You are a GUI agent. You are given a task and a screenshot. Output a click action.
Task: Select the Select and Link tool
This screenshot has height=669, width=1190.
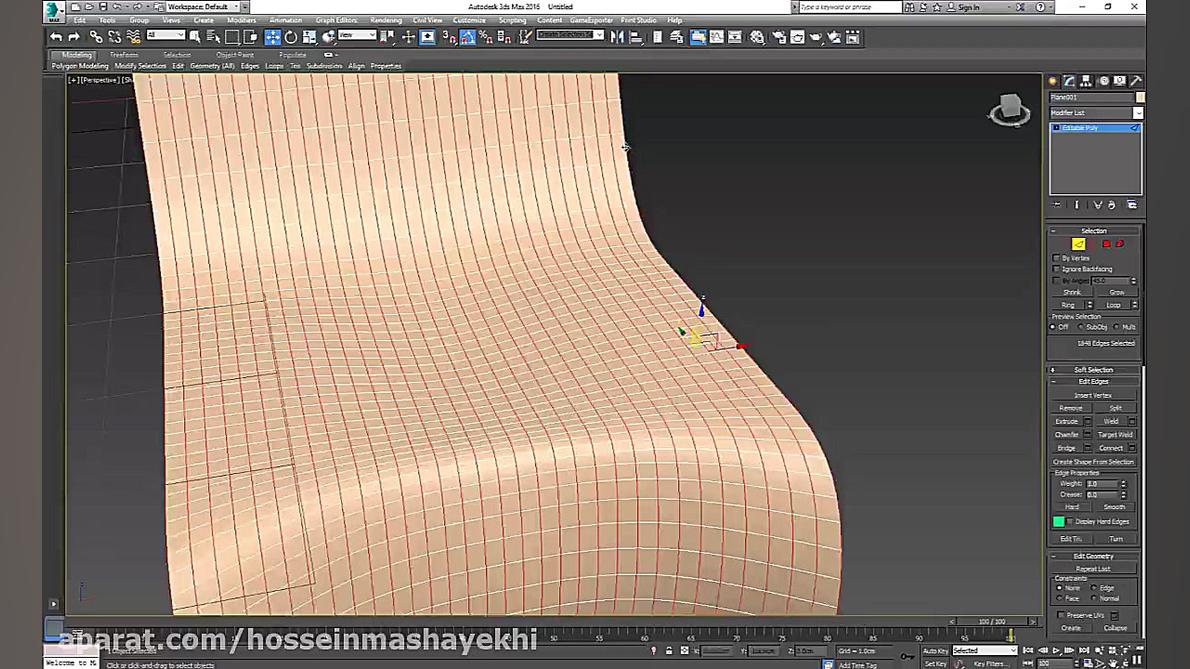pyautogui.click(x=96, y=36)
